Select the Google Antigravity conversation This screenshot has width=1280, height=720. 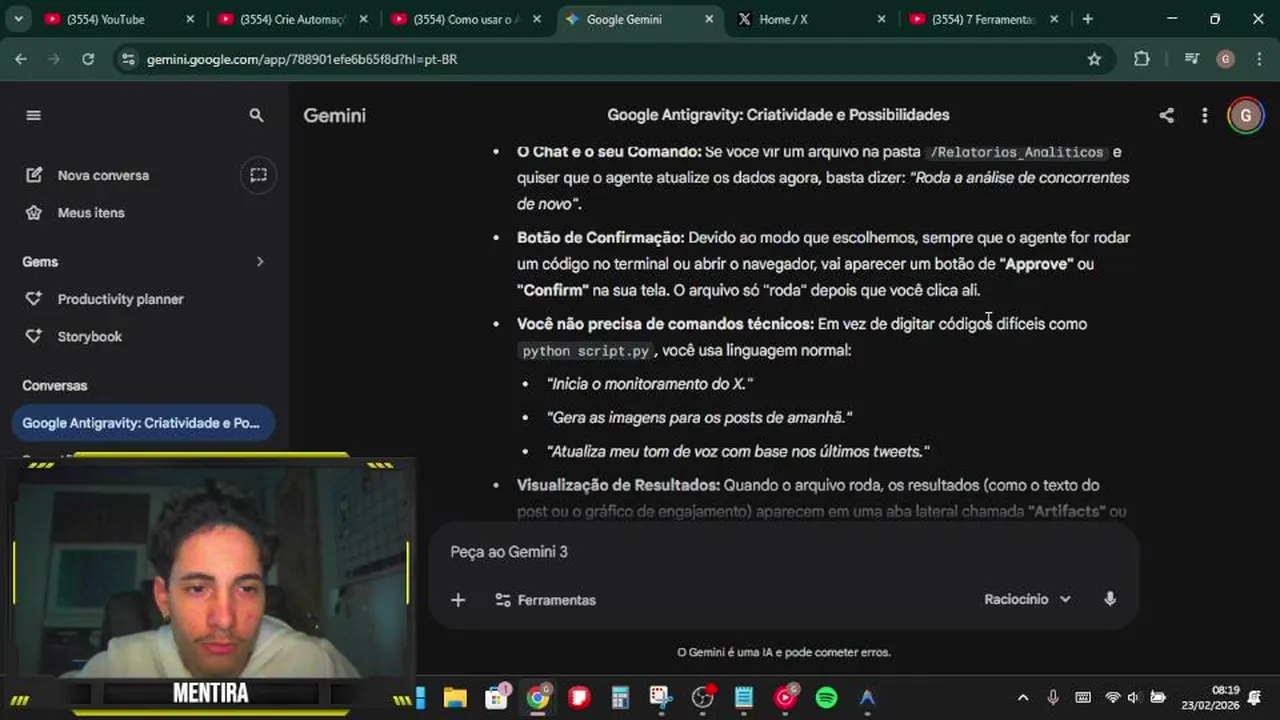click(x=142, y=423)
